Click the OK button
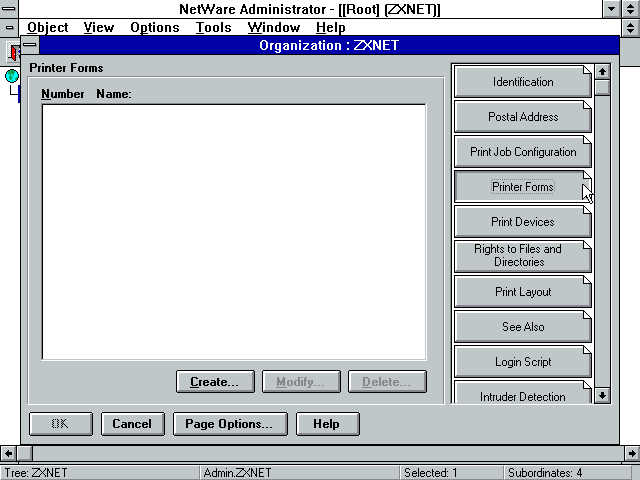This screenshot has width=640, height=480. tap(61, 424)
